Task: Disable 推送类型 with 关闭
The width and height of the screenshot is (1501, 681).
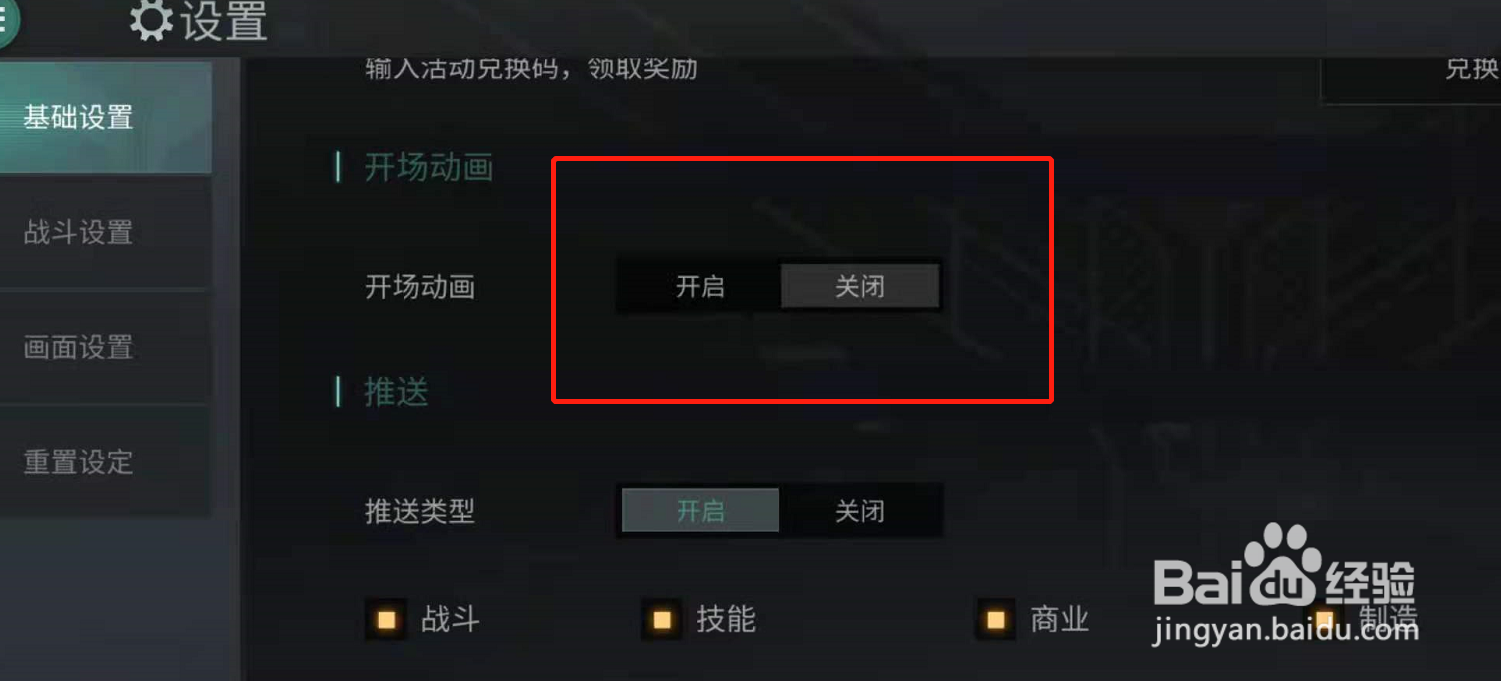Action: coord(860,511)
